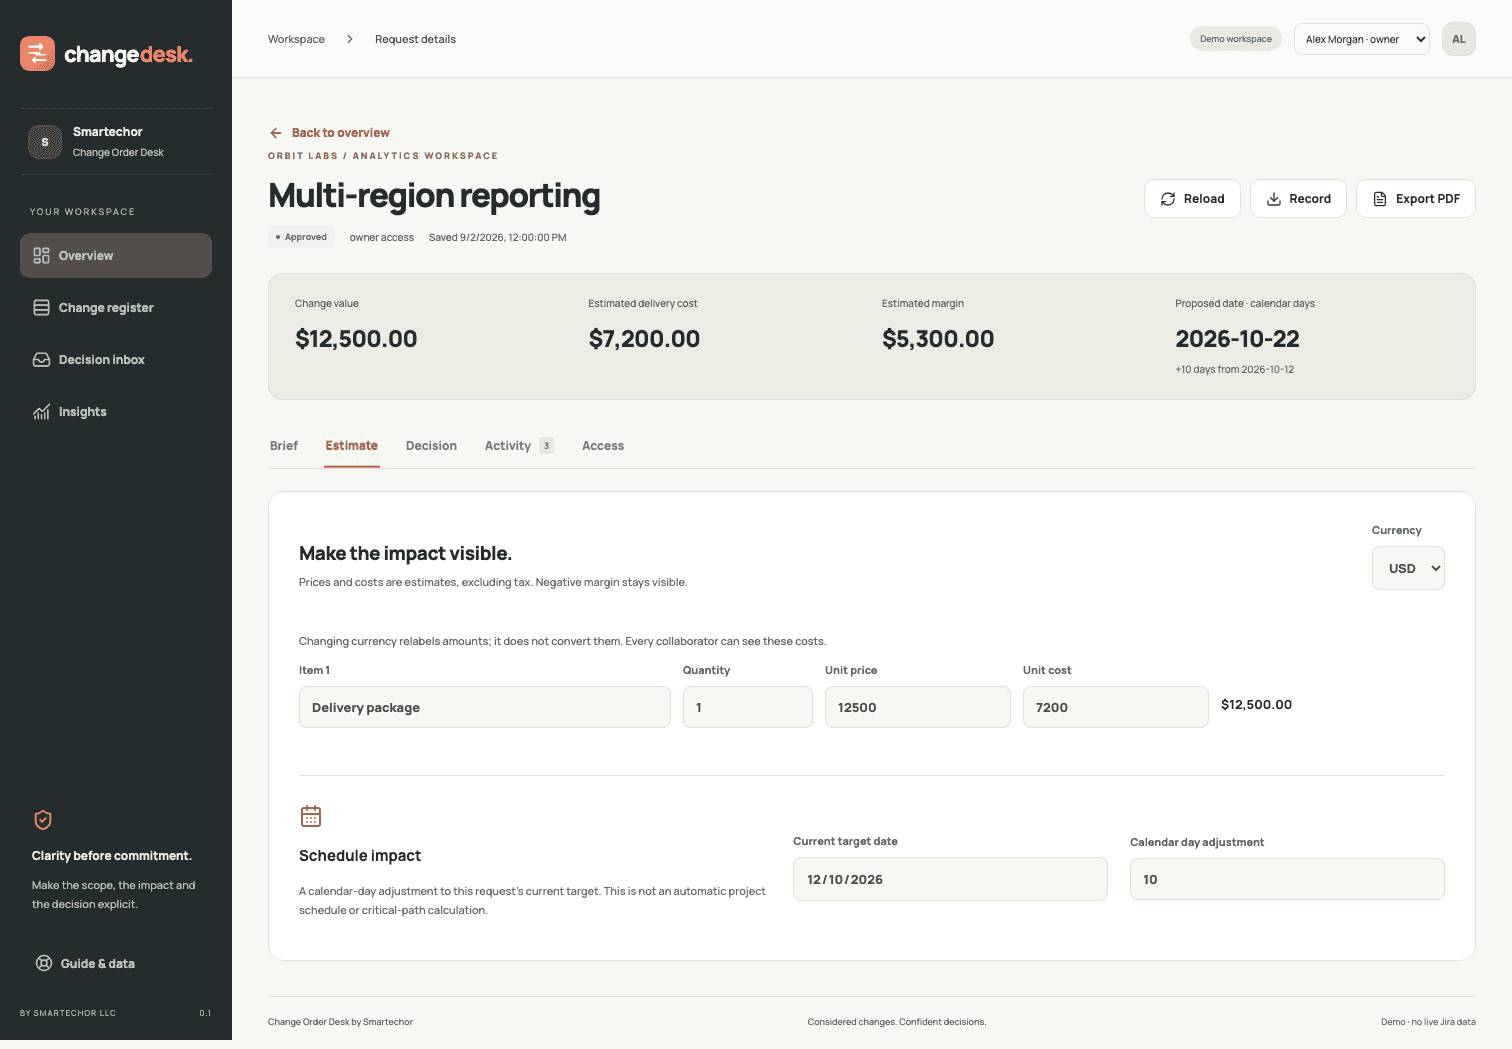This screenshot has height=1049, width=1512.
Task: Click the Reload button
Action: tap(1192, 199)
